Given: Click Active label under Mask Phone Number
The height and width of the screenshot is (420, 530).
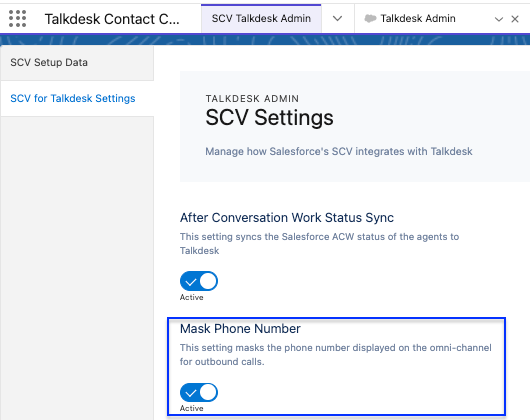Looking at the screenshot, I should [192, 408].
